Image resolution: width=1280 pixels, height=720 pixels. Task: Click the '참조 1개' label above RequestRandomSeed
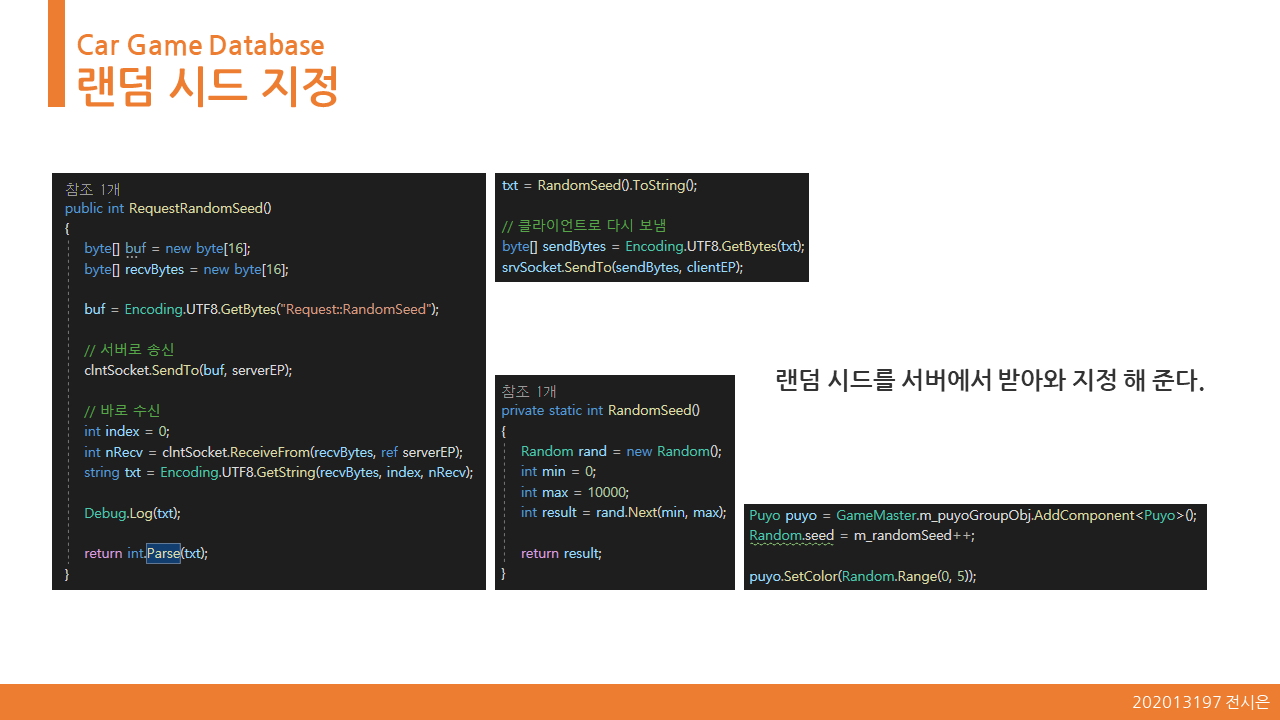coord(93,189)
